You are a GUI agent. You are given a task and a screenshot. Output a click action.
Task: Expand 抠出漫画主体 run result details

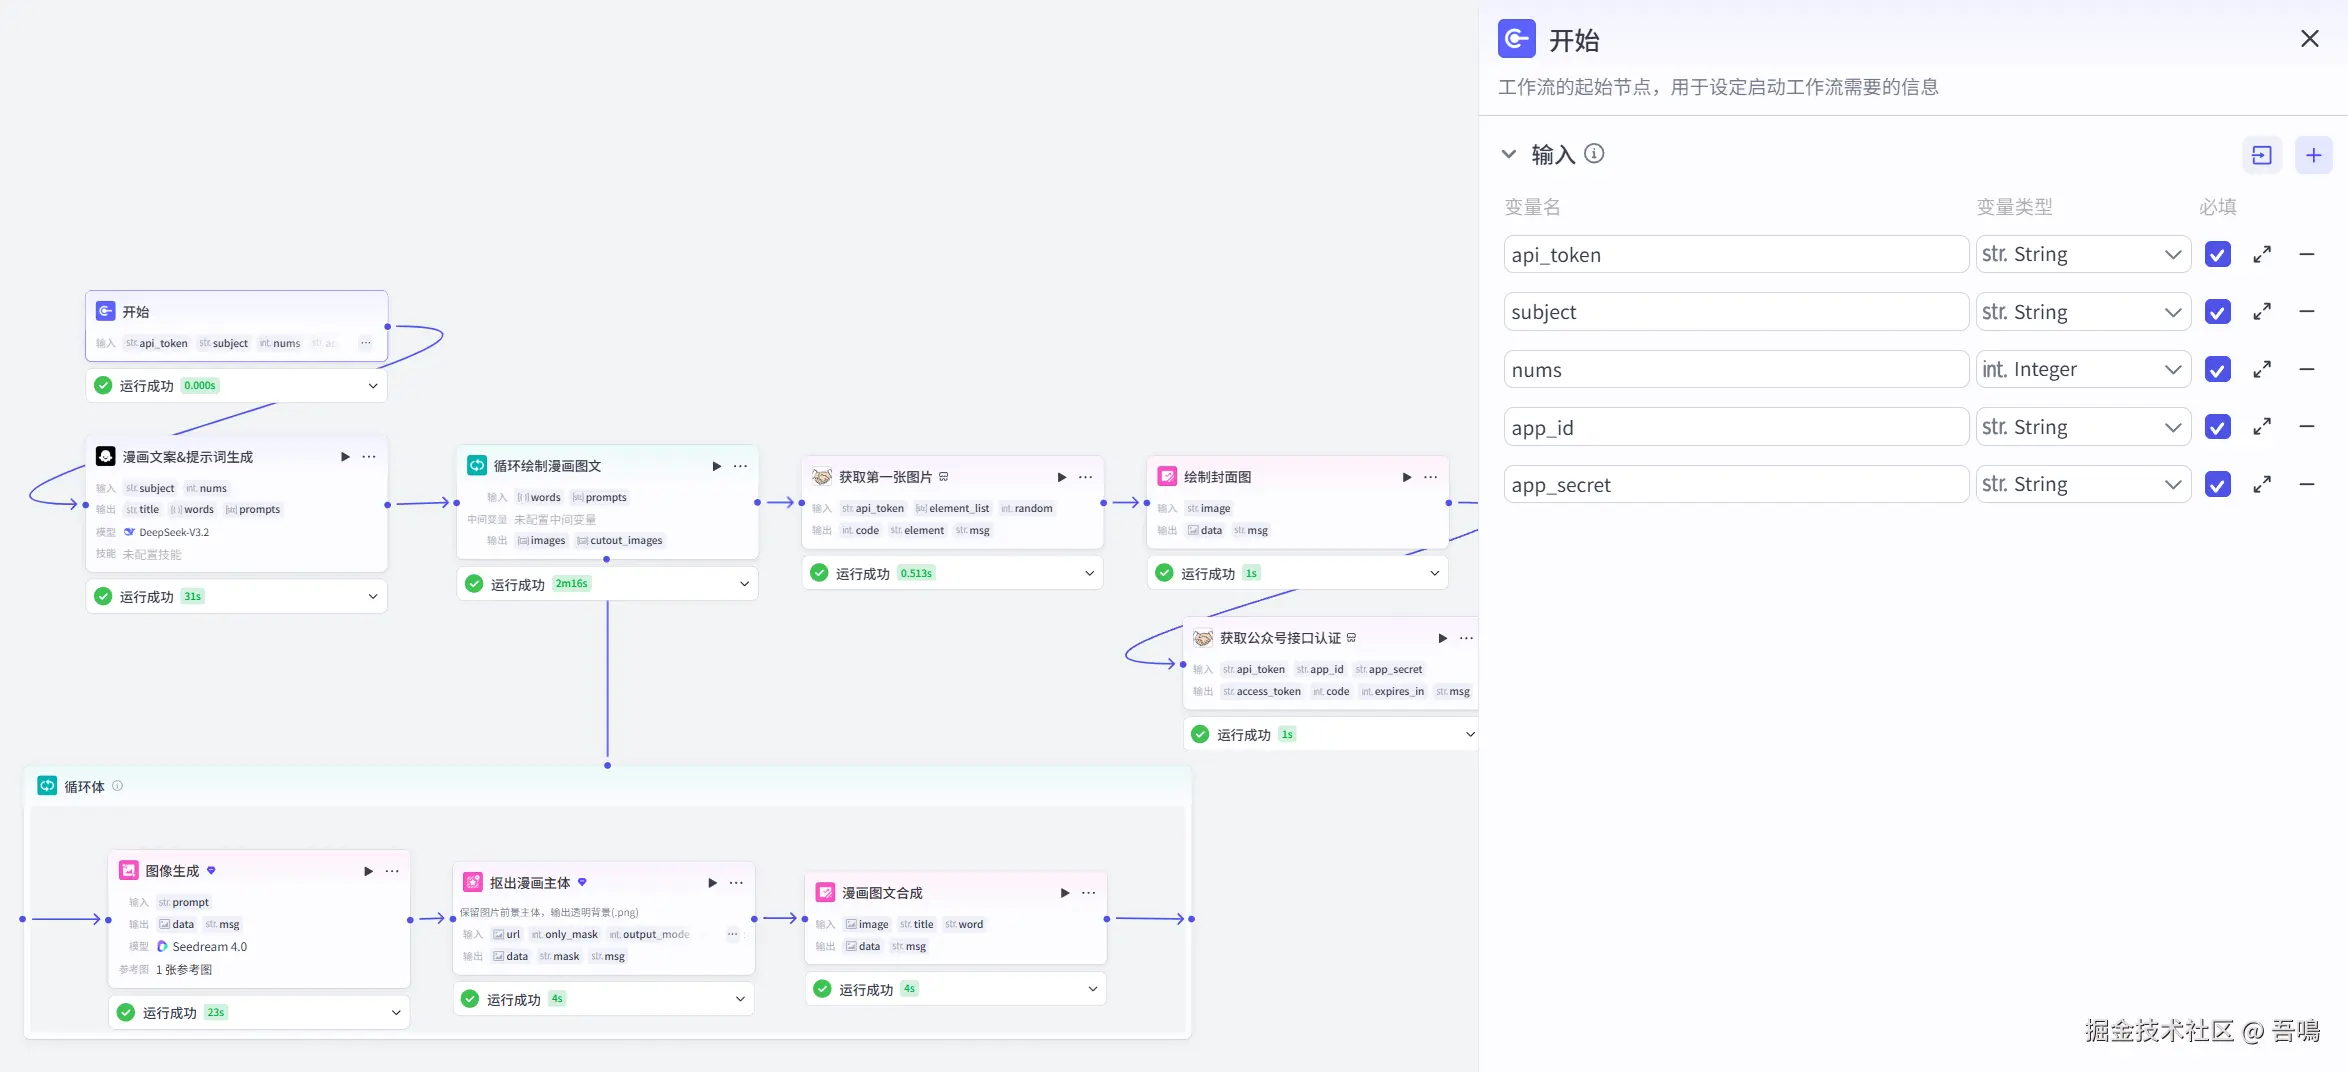pyautogui.click(x=740, y=999)
